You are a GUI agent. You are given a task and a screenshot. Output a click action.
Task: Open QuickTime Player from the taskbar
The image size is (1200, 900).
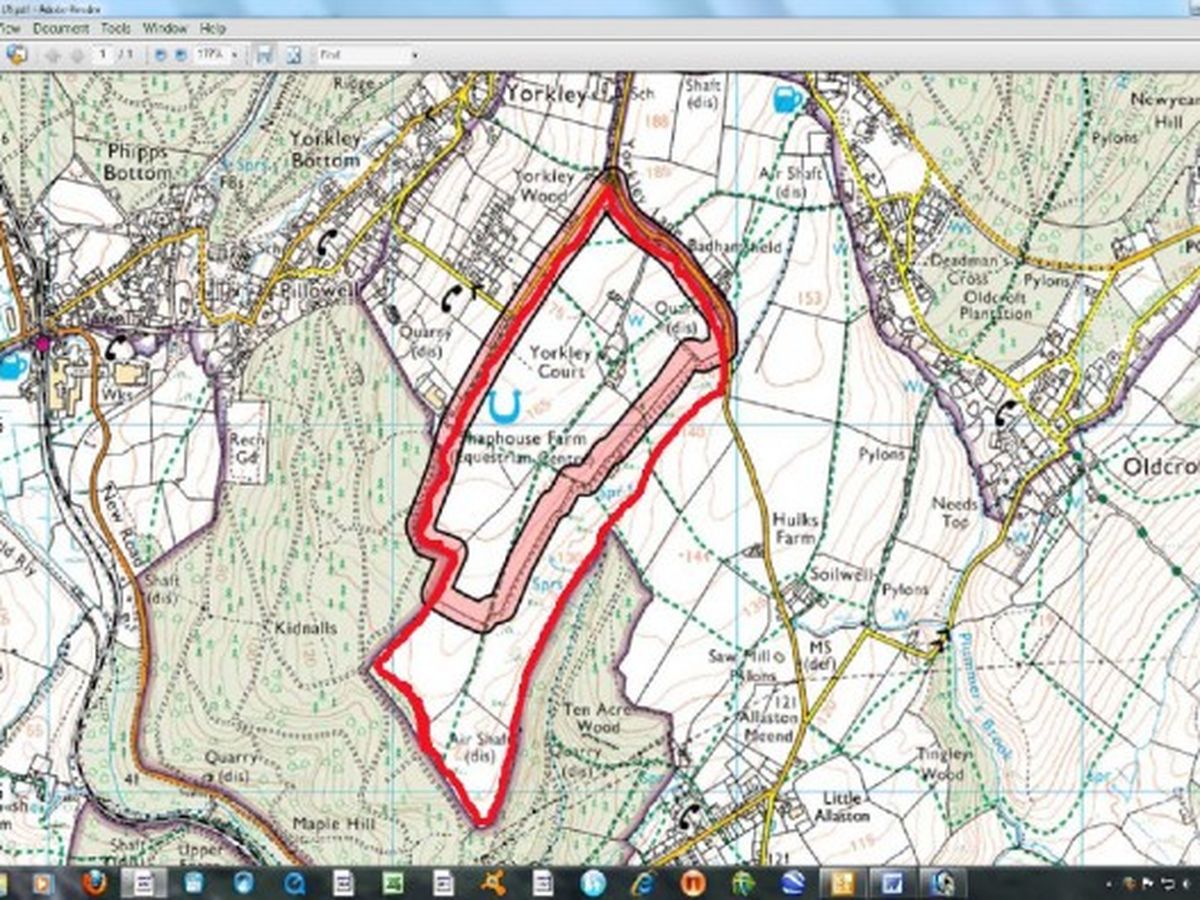coord(295,883)
